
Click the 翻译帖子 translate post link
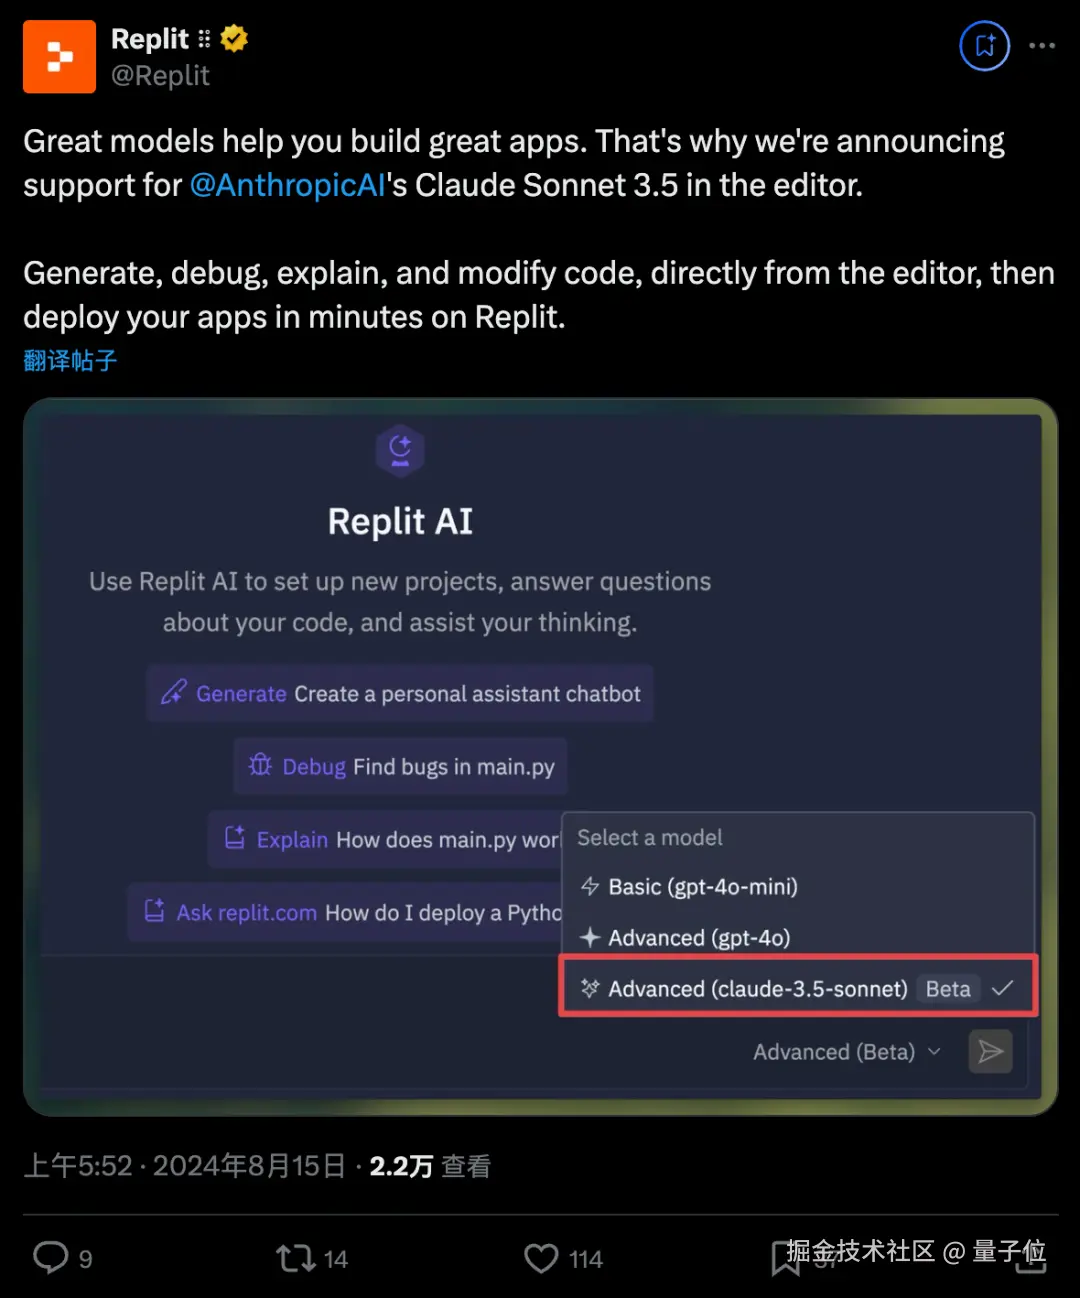pyautogui.click(x=70, y=360)
